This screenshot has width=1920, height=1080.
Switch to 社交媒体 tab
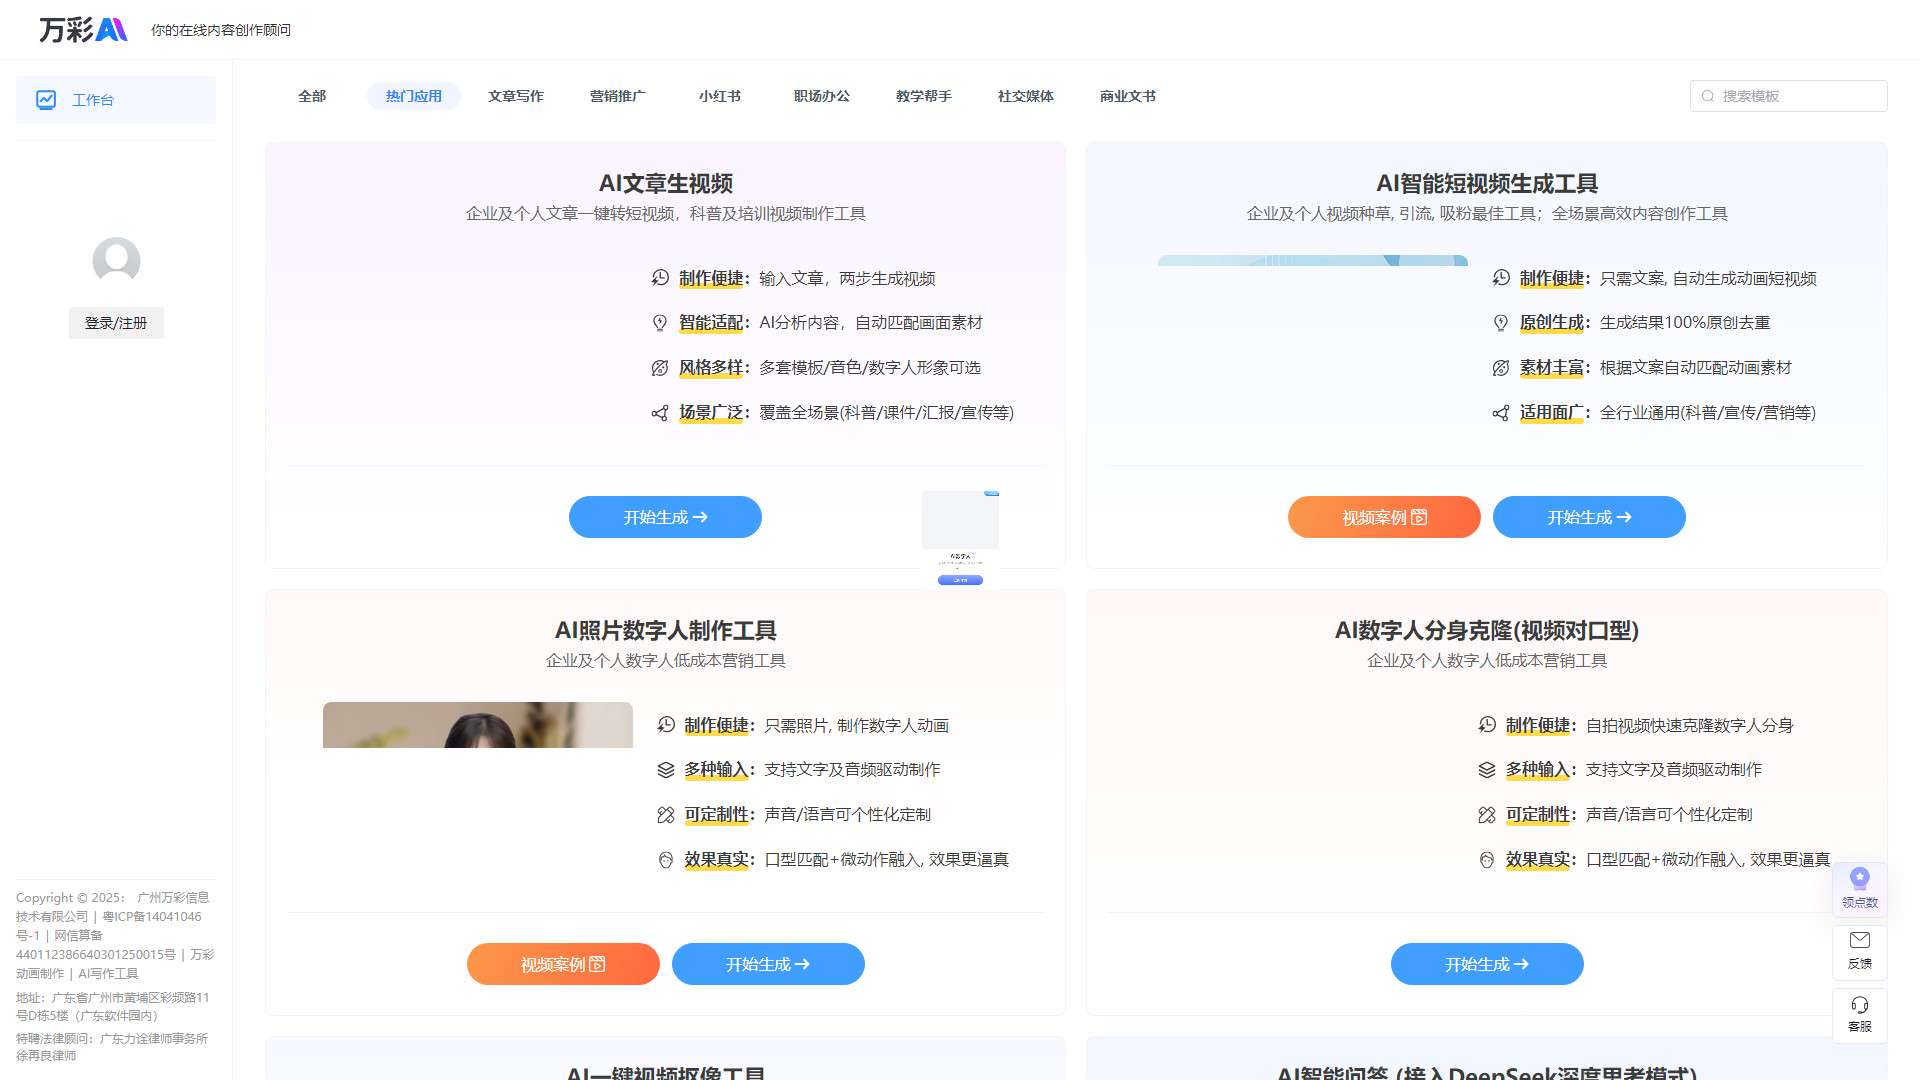point(1026,96)
